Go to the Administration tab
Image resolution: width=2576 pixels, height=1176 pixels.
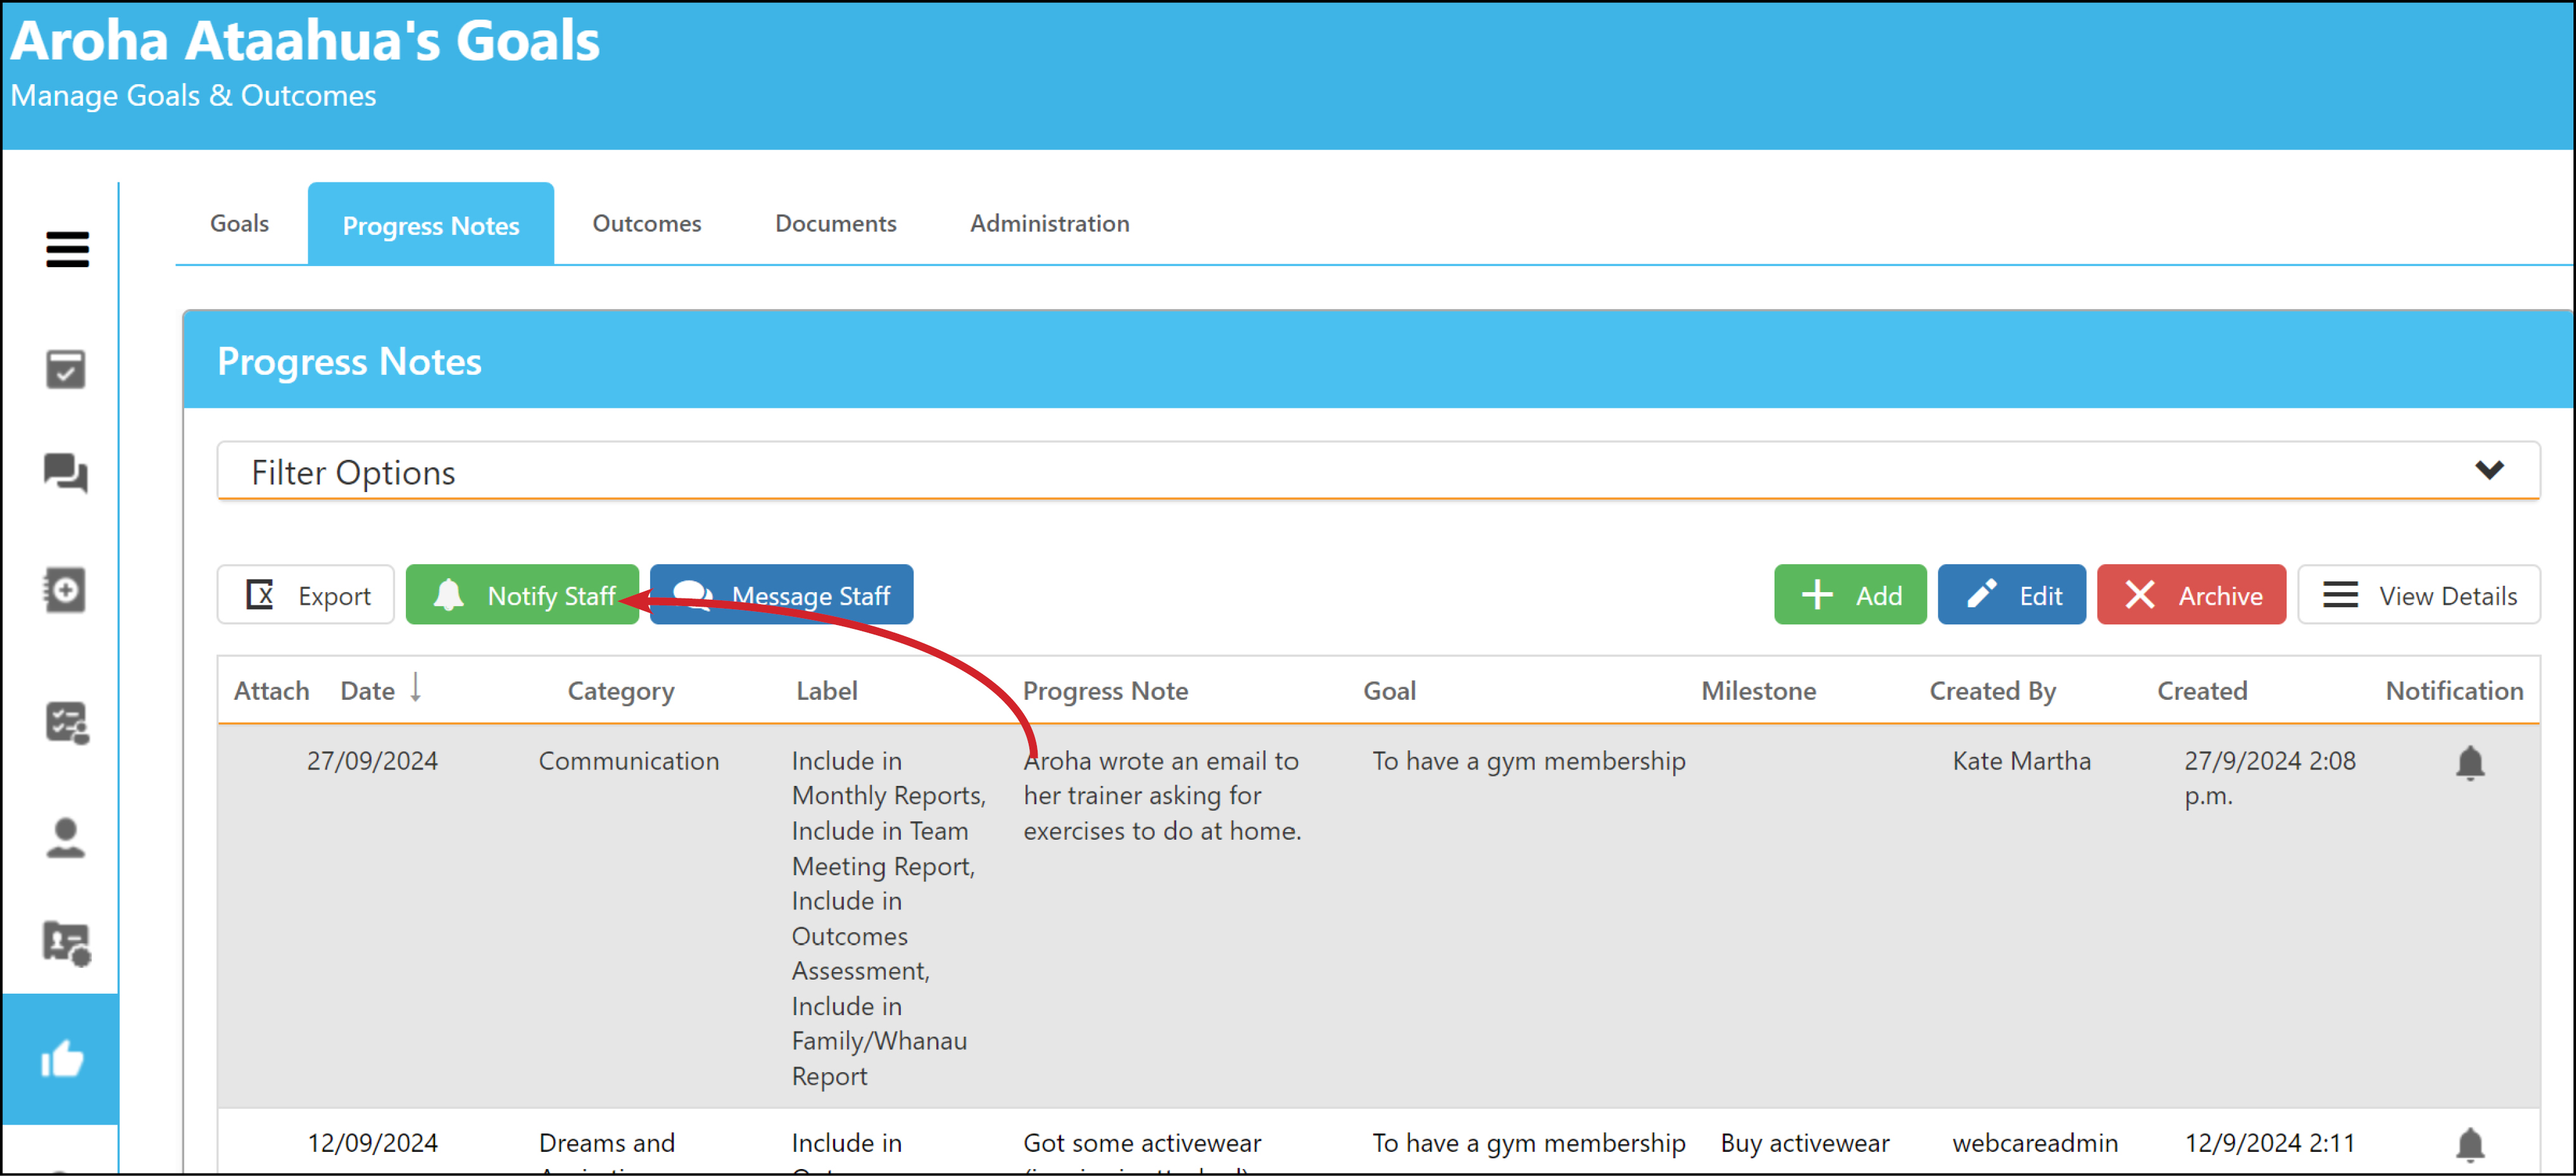coord(1049,223)
